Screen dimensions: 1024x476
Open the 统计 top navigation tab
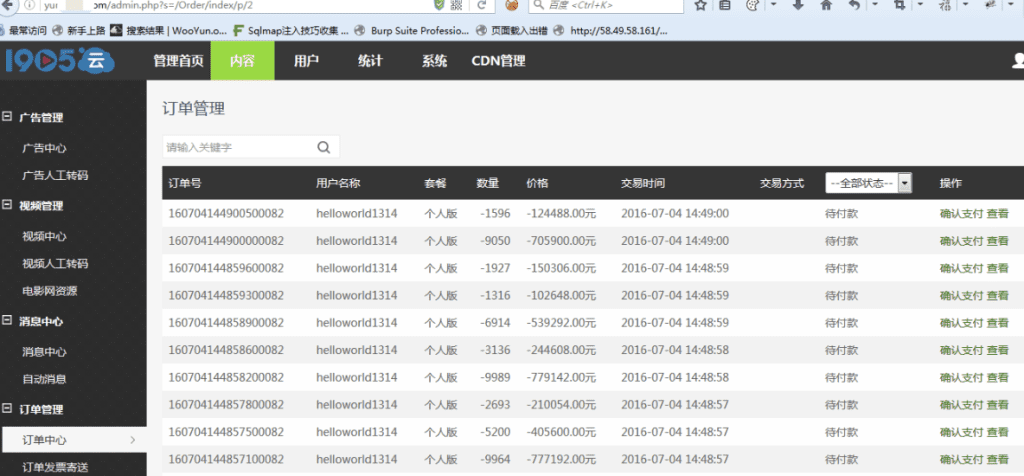[370, 61]
